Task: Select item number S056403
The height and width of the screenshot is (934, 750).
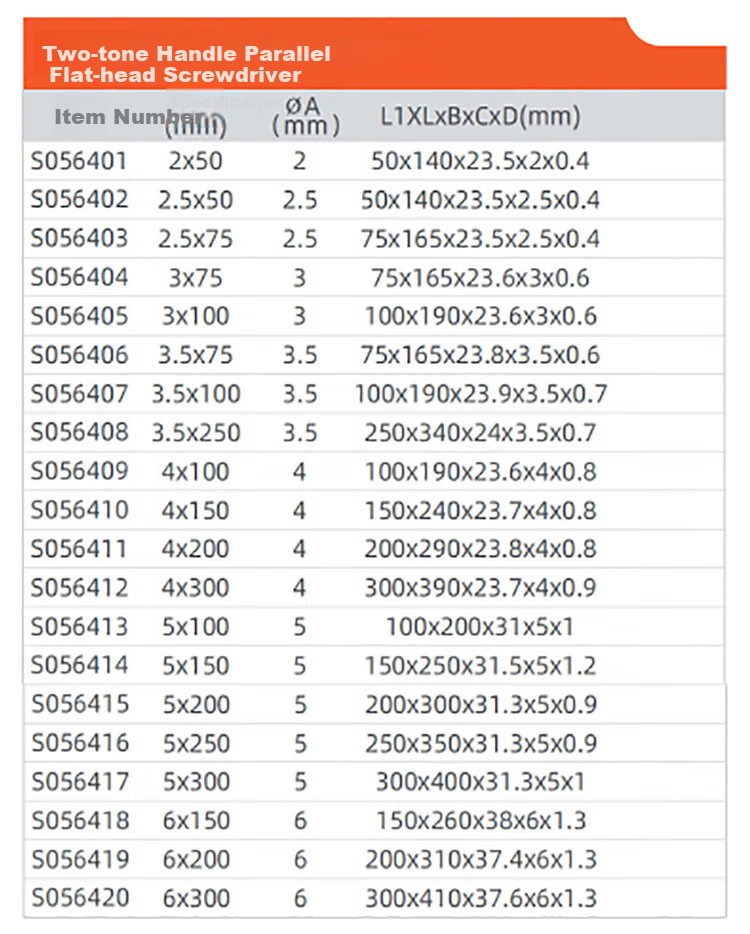Action: coord(79,238)
